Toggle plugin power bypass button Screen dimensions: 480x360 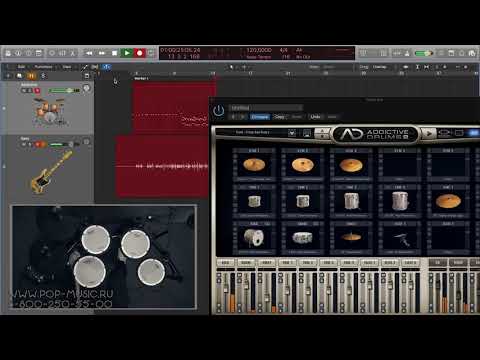pos(219,110)
